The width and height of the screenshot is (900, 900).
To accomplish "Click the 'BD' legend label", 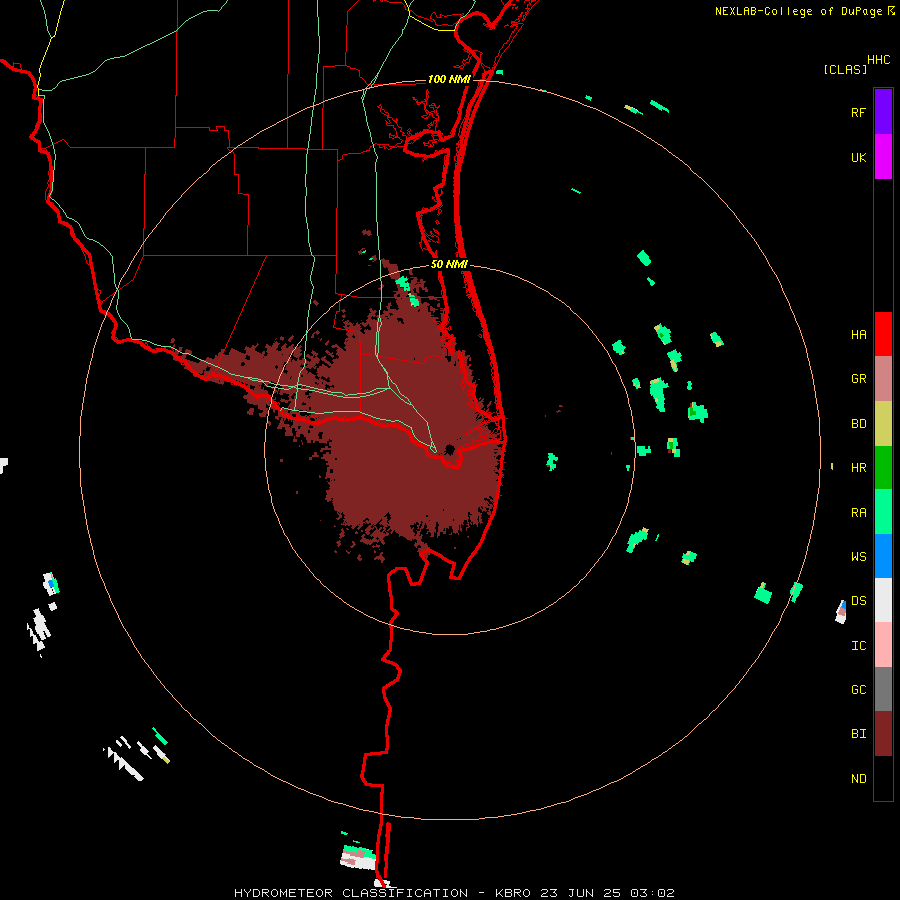I will coord(858,424).
